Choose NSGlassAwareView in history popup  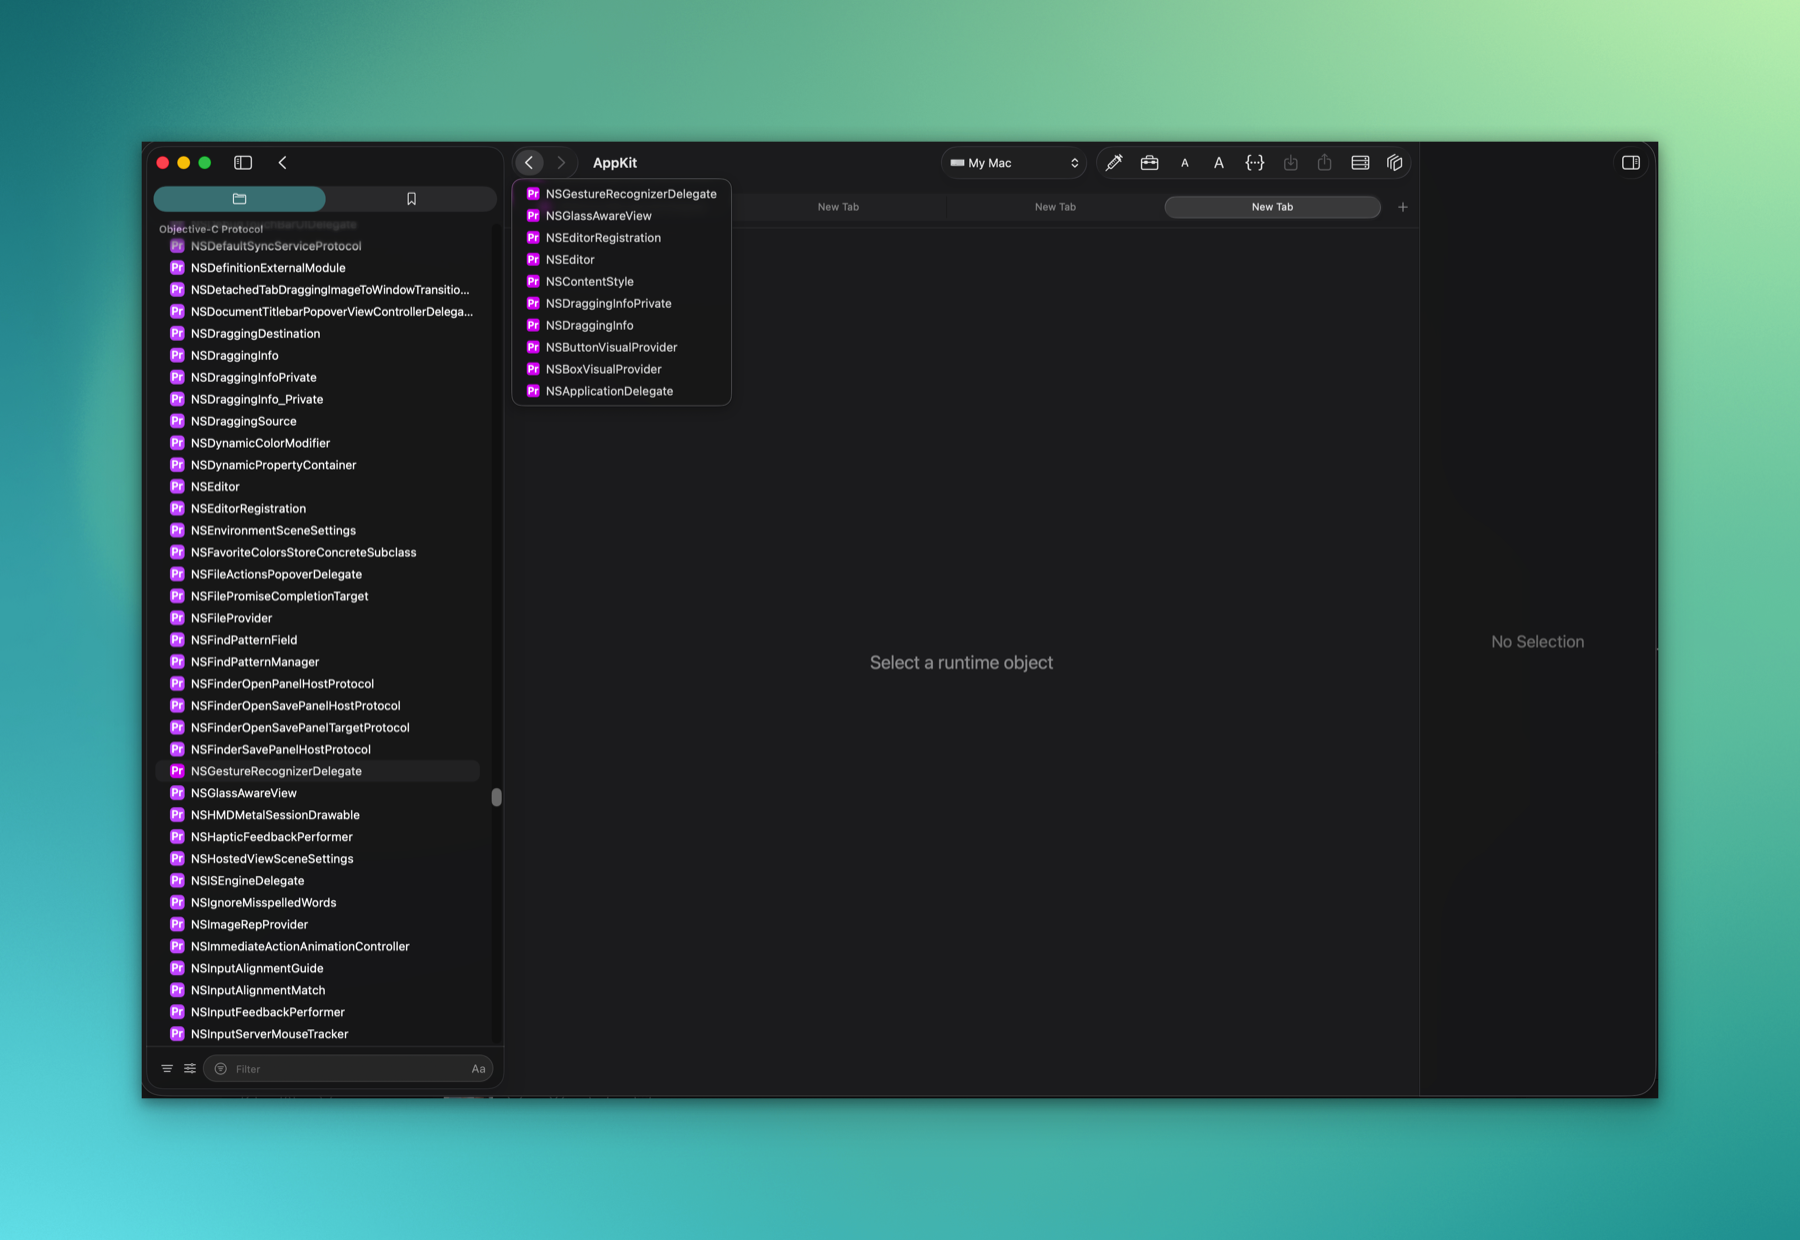click(621, 216)
